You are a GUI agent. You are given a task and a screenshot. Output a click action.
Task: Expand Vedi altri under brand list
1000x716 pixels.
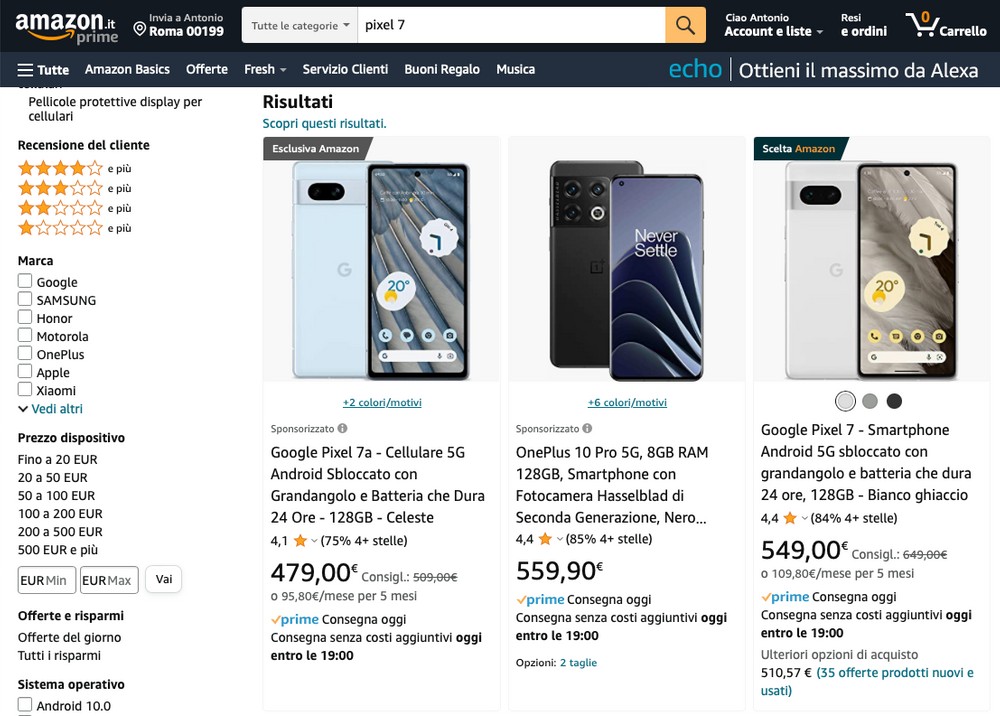(x=50, y=409)
